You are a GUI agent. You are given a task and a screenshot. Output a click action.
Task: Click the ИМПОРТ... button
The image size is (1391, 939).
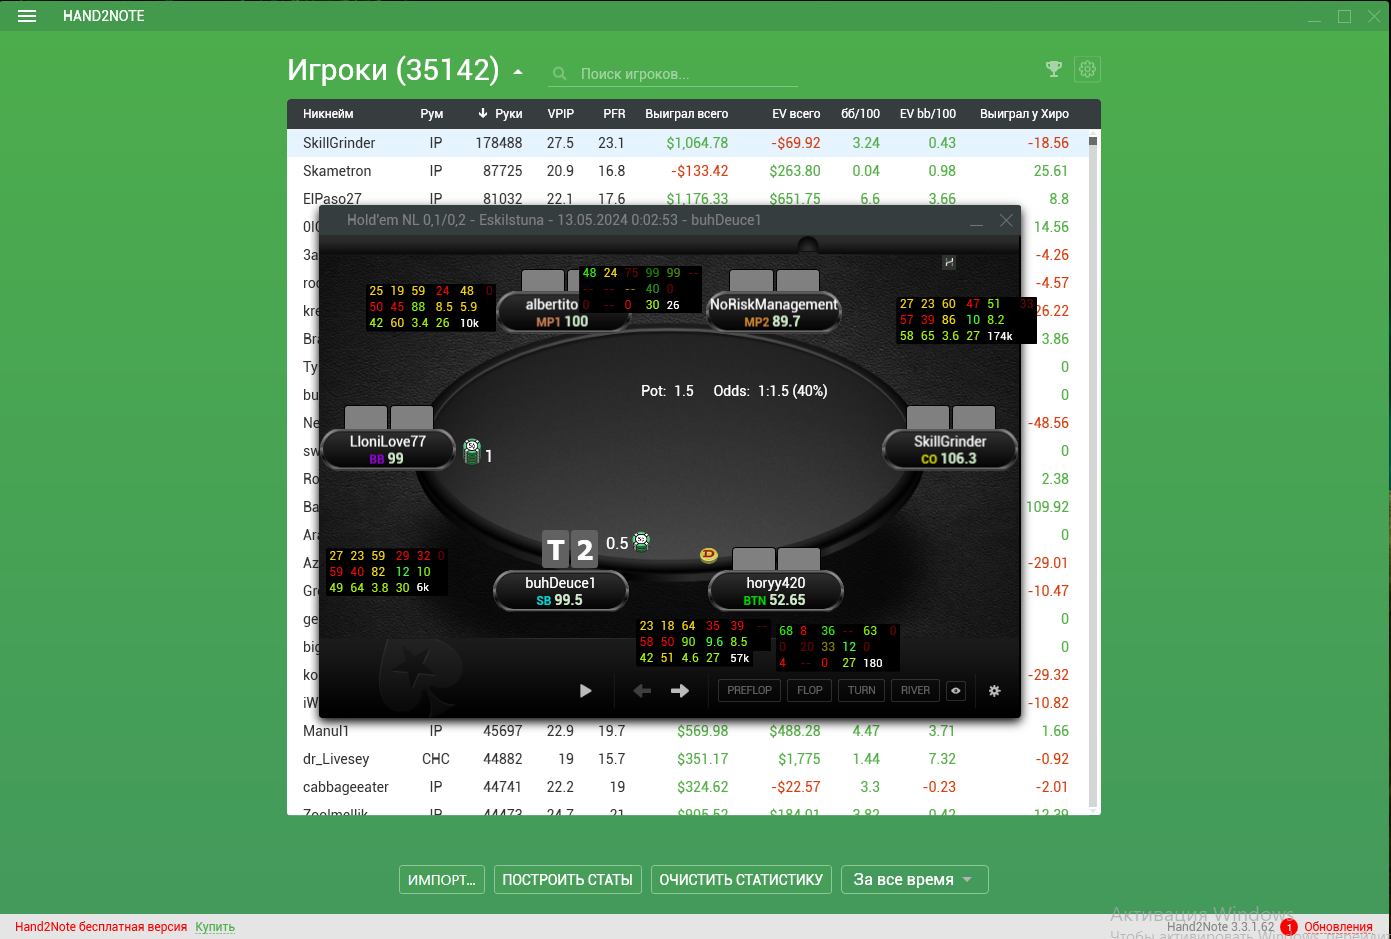[x=442, y=879]
